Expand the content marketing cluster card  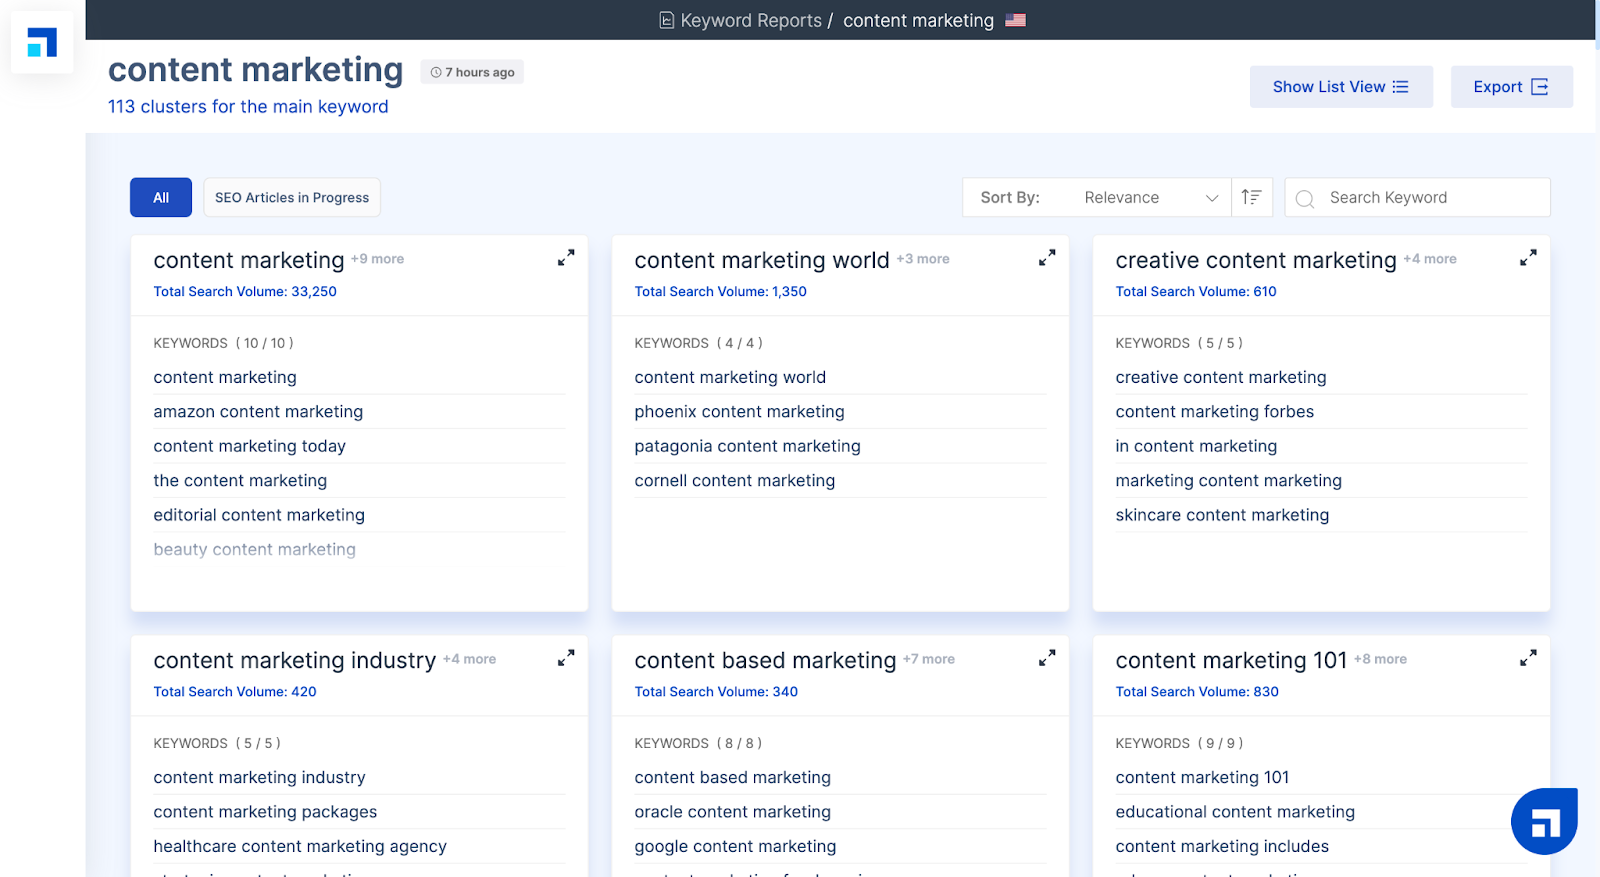click(566, 258)
